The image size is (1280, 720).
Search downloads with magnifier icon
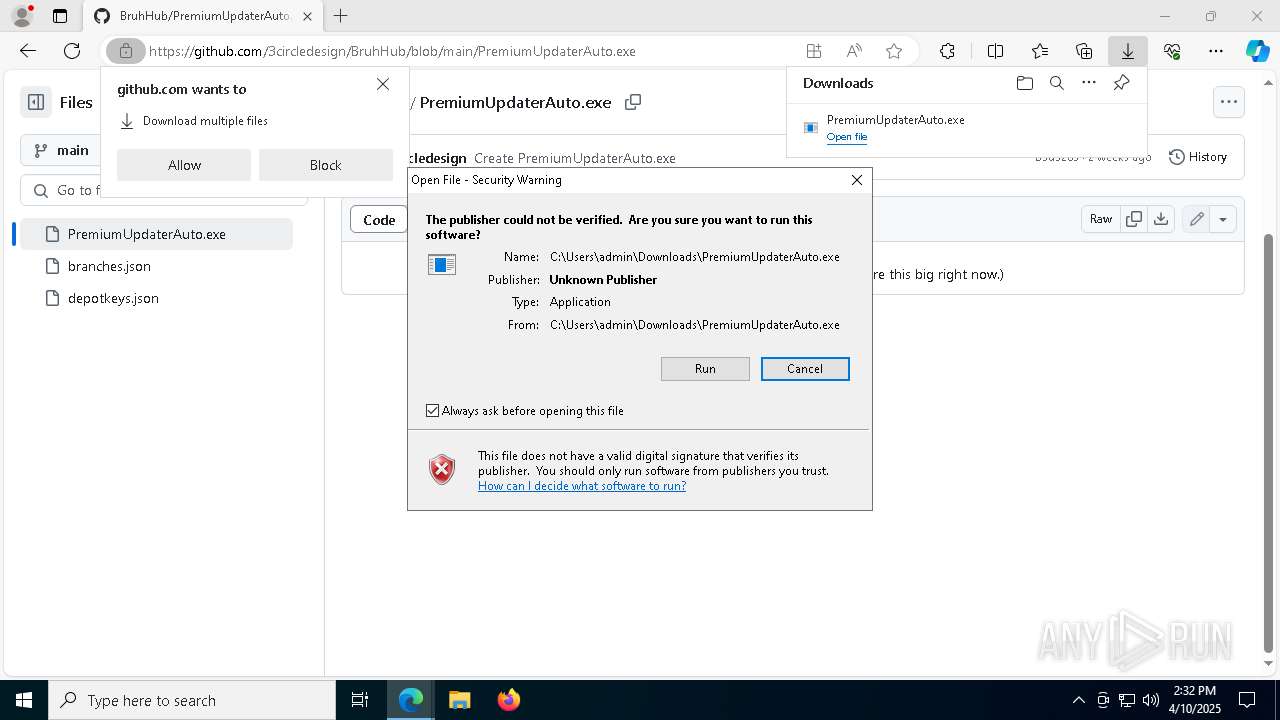[x=1056, y=83]
